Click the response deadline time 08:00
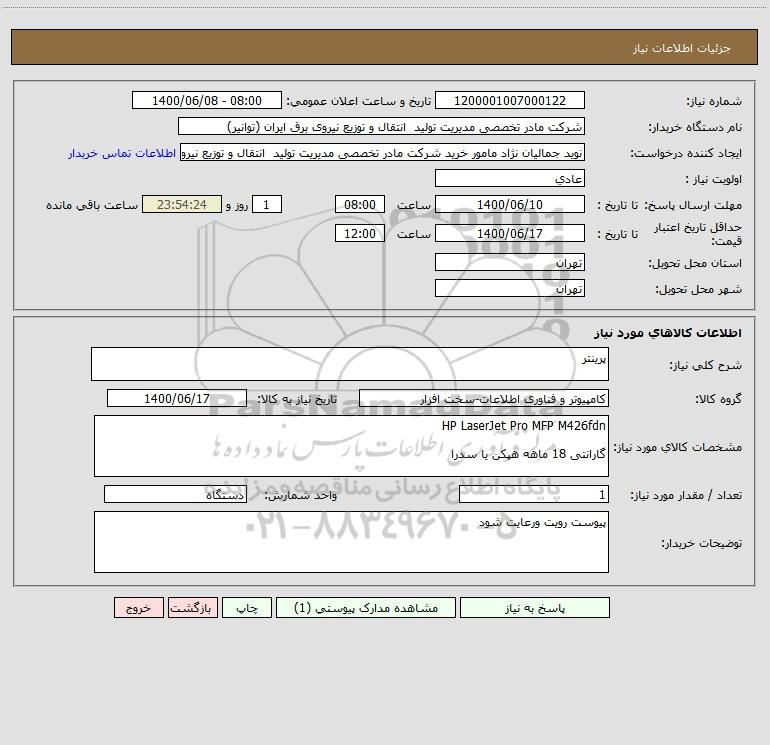This screenshot has height=745, width=770. click(x=359, y=204)
